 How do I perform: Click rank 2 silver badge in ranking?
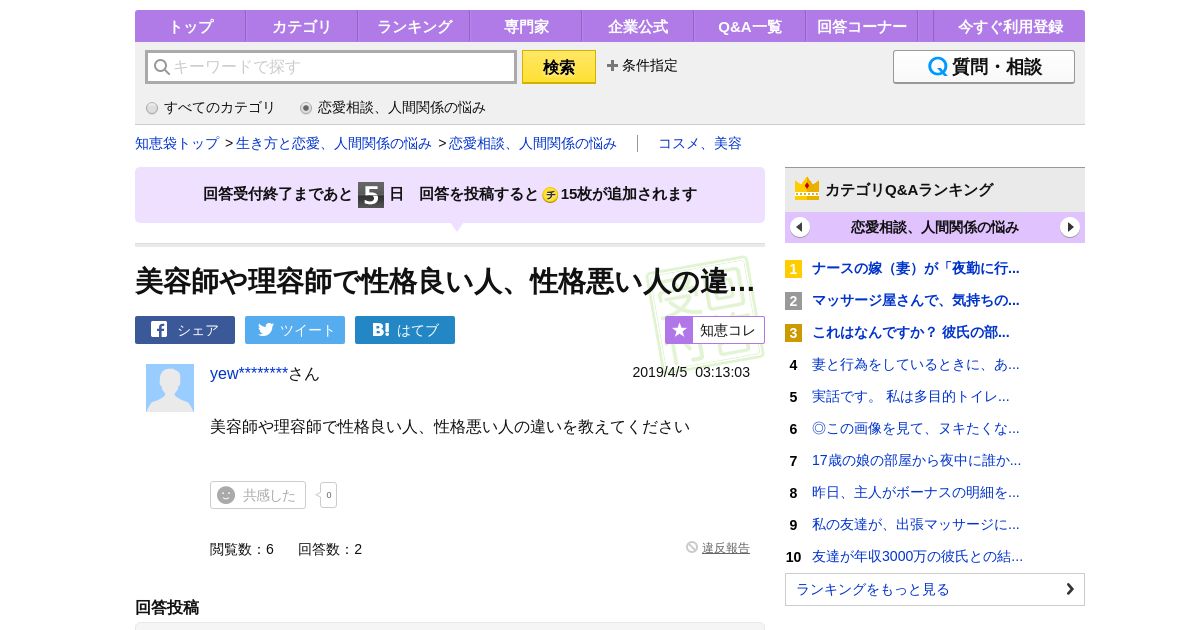pyautogui.click(x=793, y=301)
